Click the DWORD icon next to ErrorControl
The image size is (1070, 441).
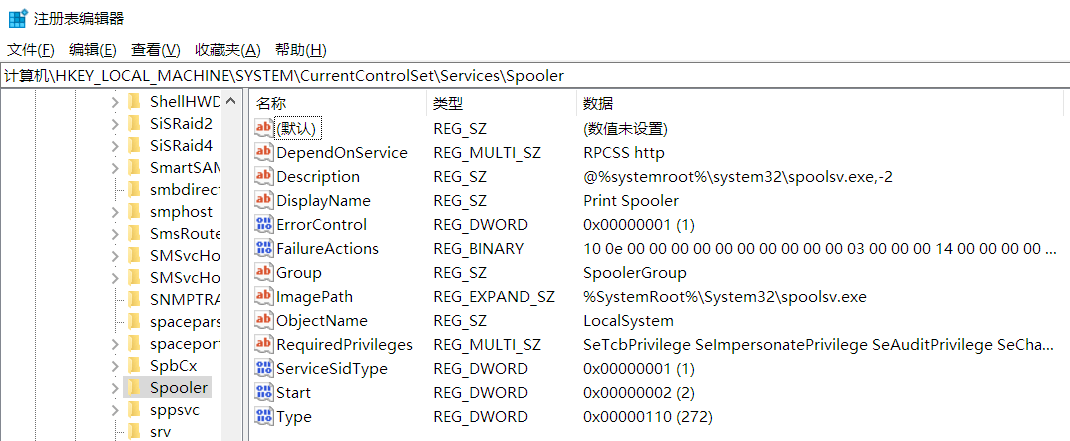pos(264,225)
